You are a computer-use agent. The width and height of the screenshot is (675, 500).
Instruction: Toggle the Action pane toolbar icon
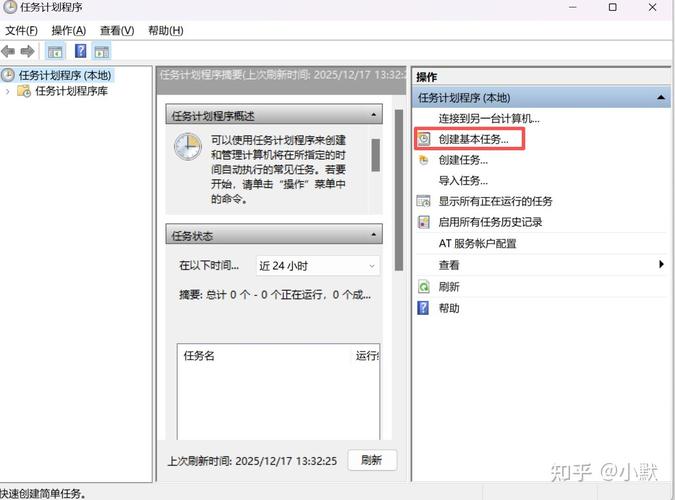tap(102, 52)
